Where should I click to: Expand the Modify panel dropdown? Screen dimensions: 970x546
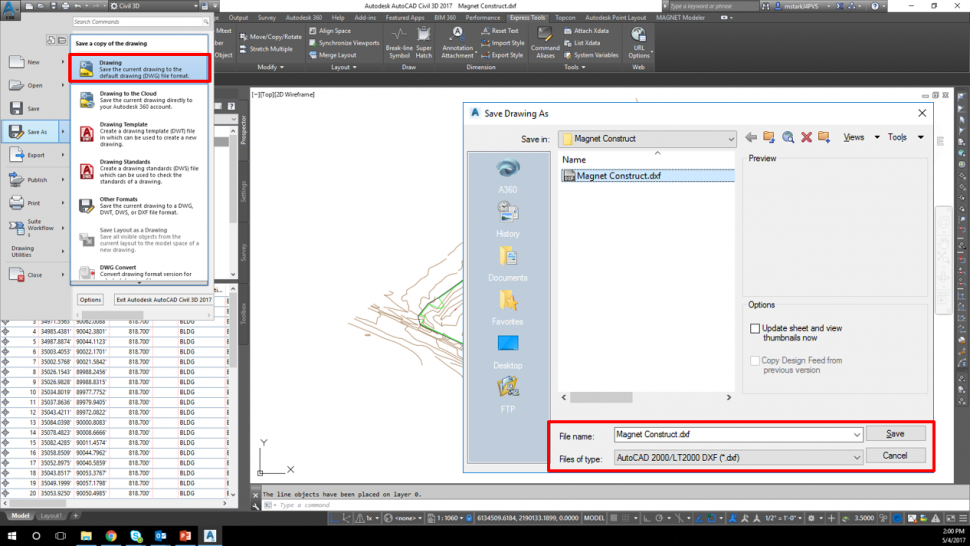270,67
